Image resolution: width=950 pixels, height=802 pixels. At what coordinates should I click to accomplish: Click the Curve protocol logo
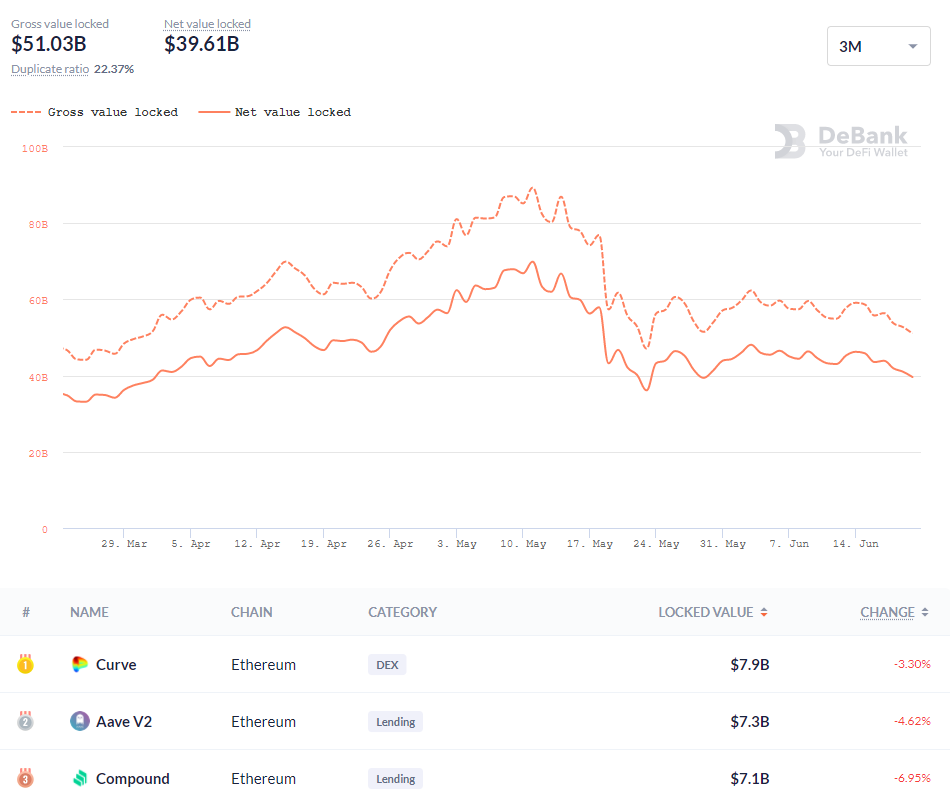click(80, 664)
